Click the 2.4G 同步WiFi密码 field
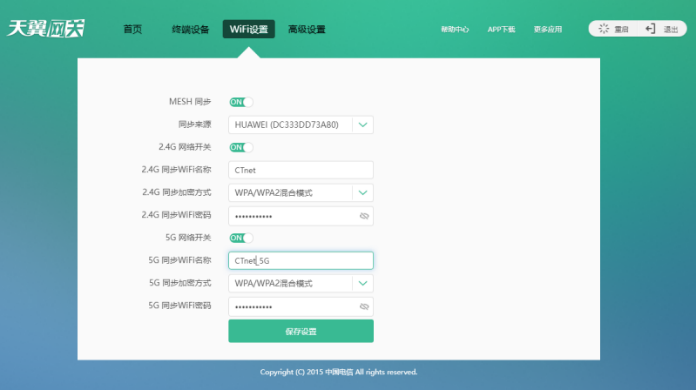 tap(301, 216)
